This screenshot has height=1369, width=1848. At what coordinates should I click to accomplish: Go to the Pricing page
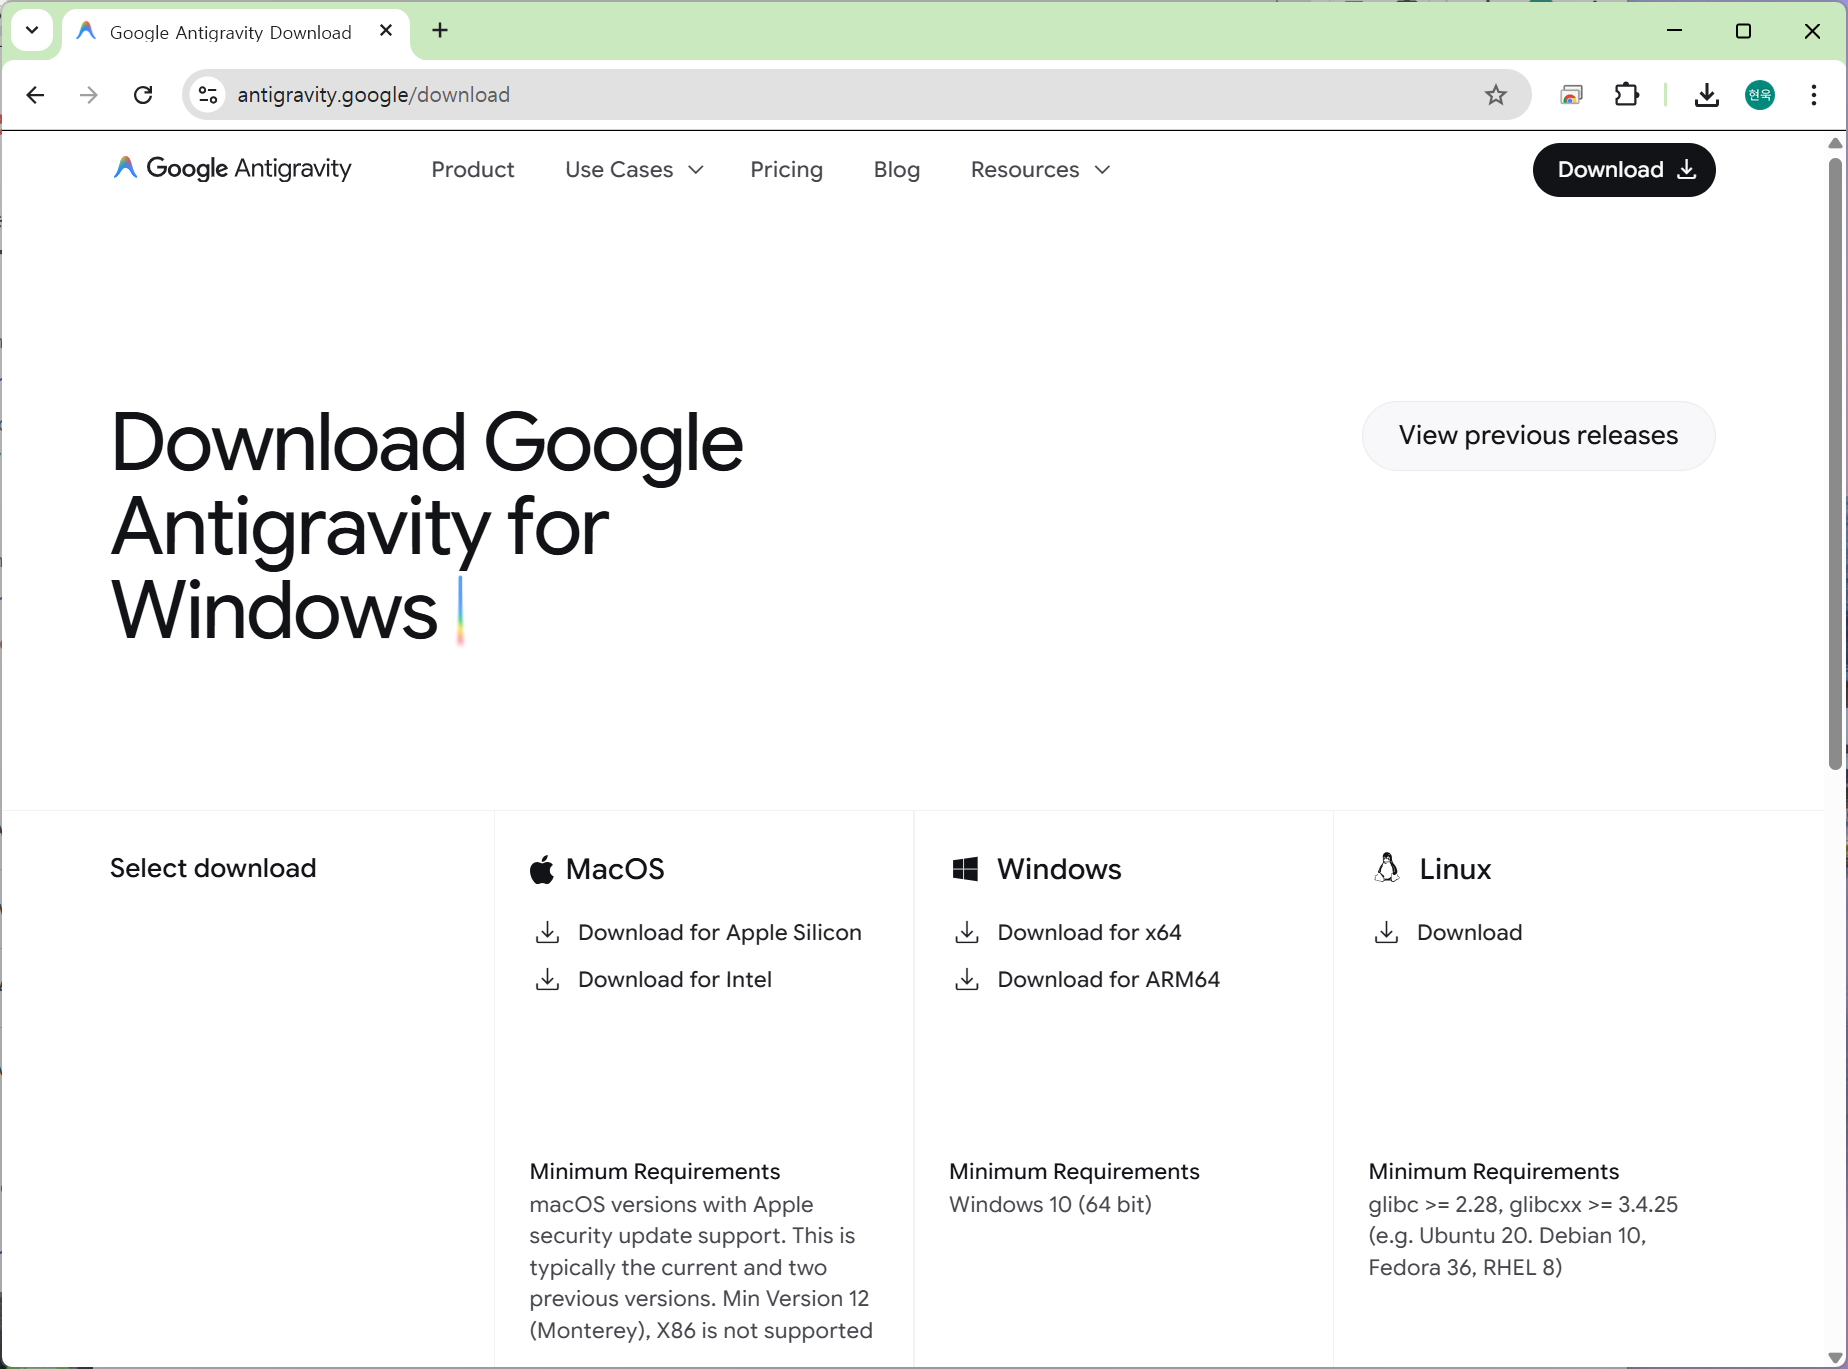pos(787,170)
